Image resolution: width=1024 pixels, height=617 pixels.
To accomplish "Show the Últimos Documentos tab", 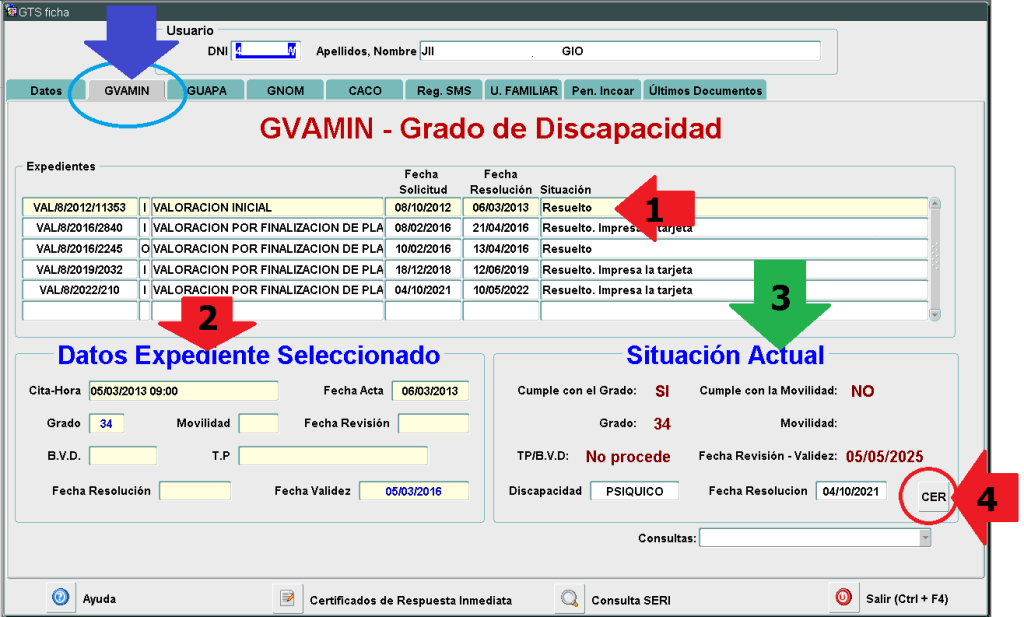I will 705,90.
